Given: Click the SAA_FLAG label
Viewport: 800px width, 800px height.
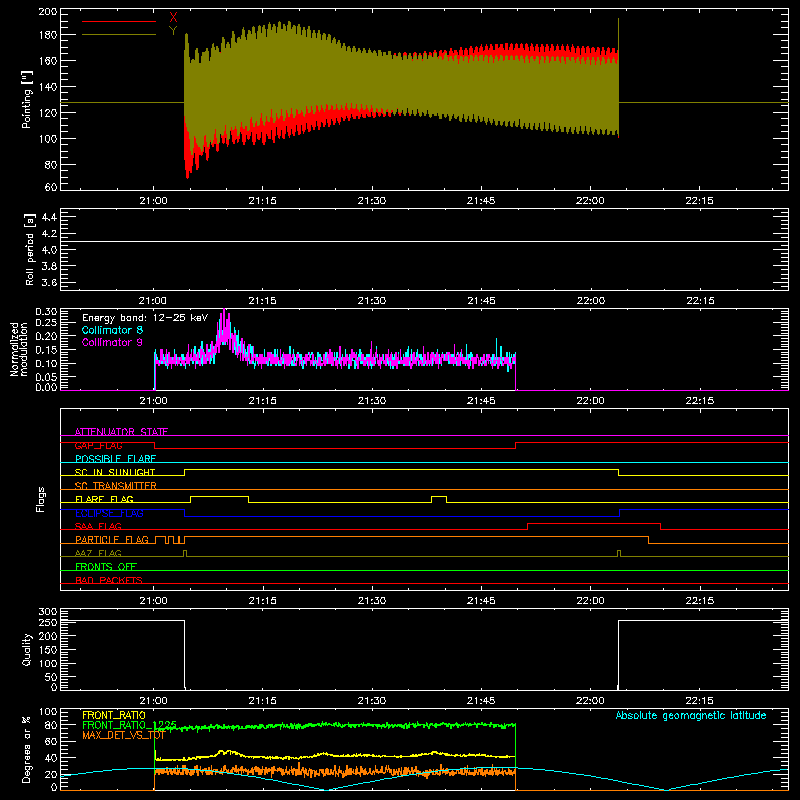Looking at the screenshot, I should pos(98,526).
